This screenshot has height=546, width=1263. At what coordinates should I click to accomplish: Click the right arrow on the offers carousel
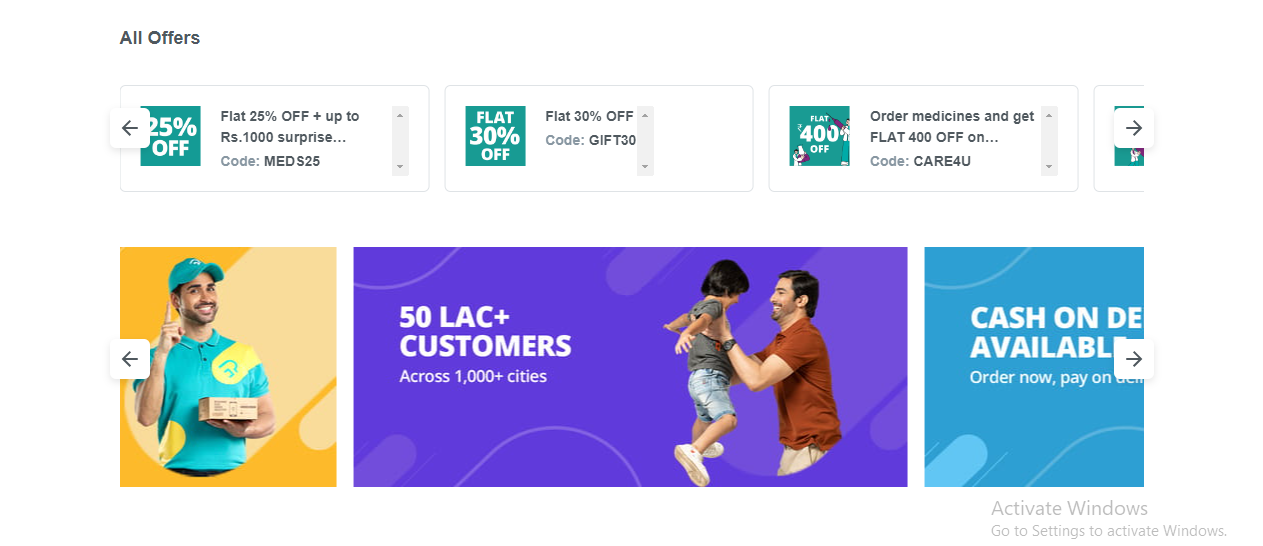(x=1133, y=128)
